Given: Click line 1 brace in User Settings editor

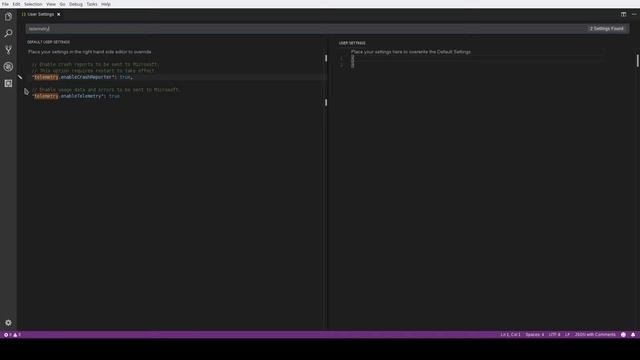Looking at the screenshot, I should tap(353, 58).
